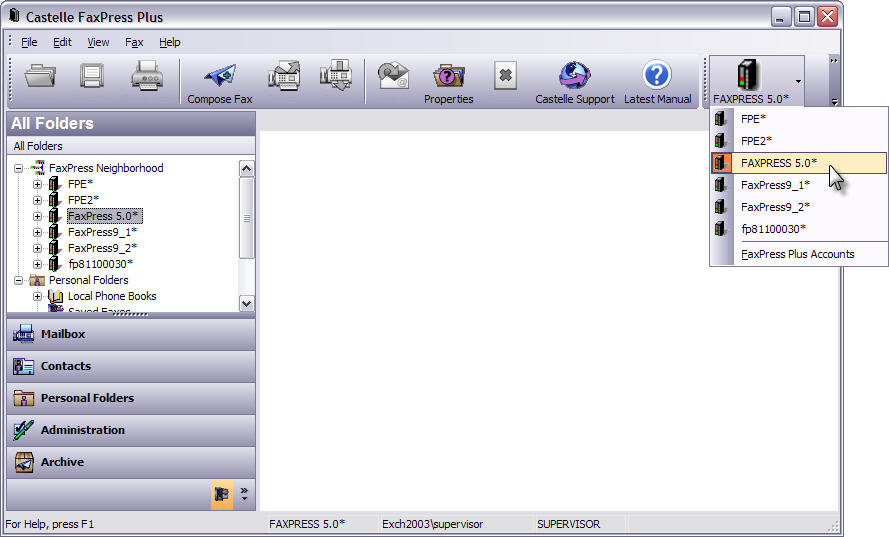This screenshot has width=889, height=537.
Task: Expand the FPE* tree node
Action: [37, 184]
